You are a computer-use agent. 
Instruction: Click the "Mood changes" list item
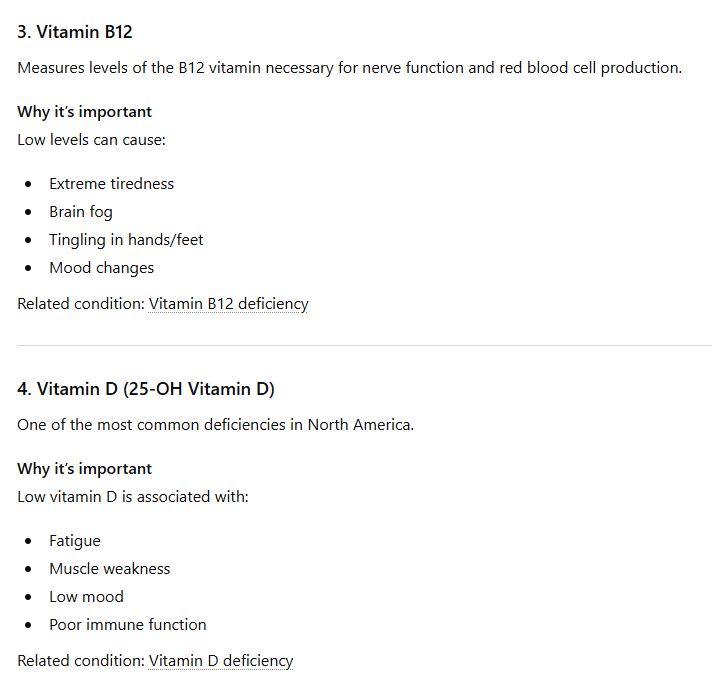coord(101,268)
